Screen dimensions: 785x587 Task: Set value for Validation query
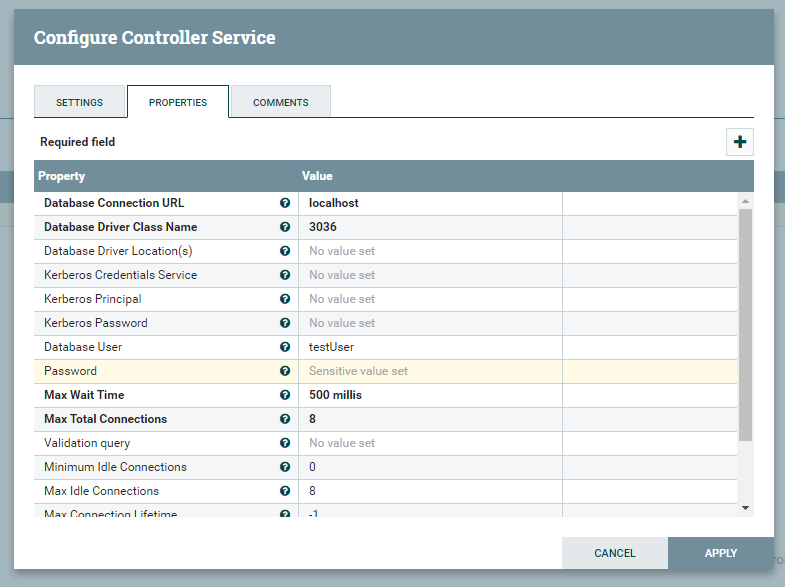430,443
